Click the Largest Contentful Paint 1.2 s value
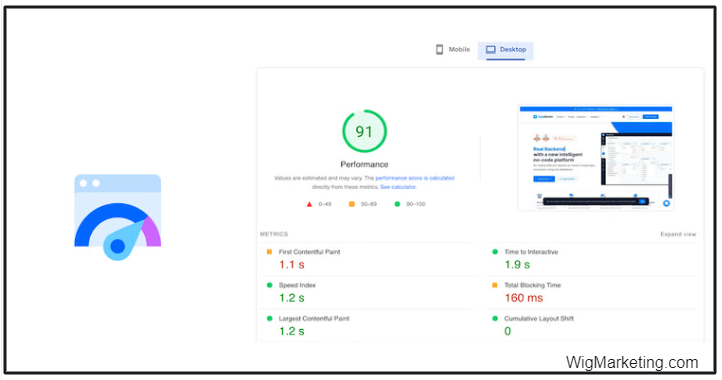Viewport: 722px width, 380px height. (292, 331)
